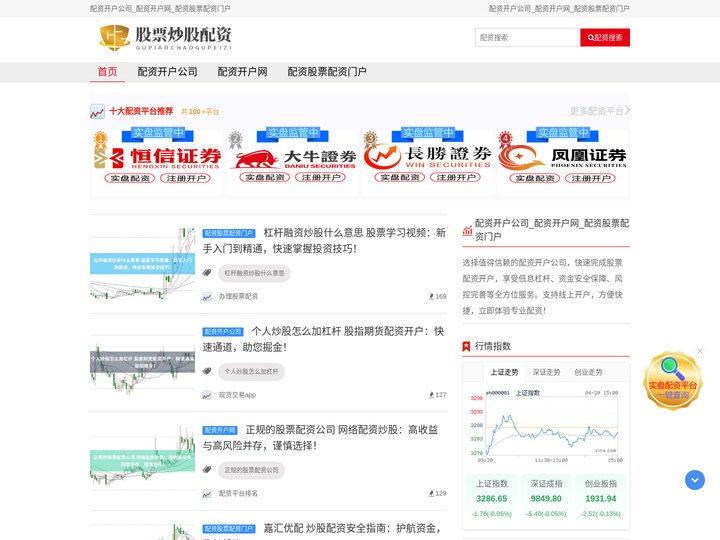Switch to the 深证走势 chart tab

[546, 372]
